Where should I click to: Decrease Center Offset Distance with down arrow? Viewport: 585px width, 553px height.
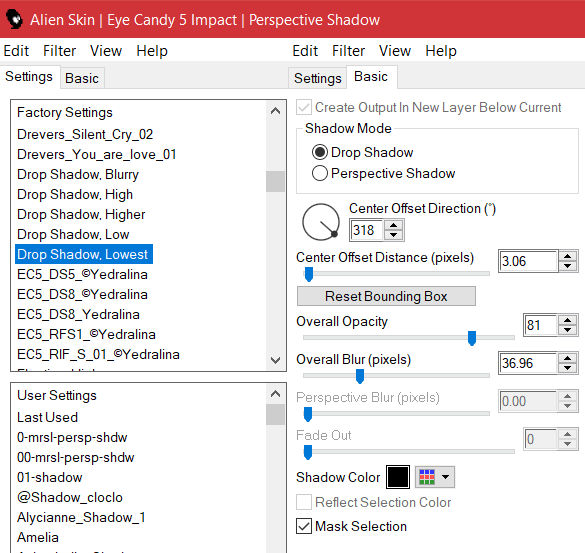567,266
